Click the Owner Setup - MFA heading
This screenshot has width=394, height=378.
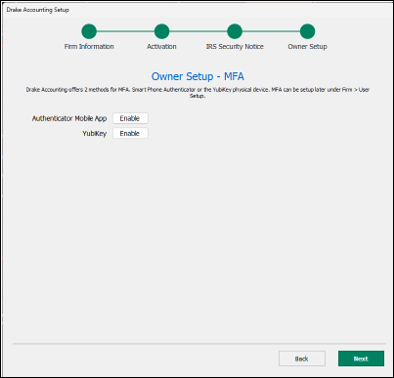pos(198,76)
